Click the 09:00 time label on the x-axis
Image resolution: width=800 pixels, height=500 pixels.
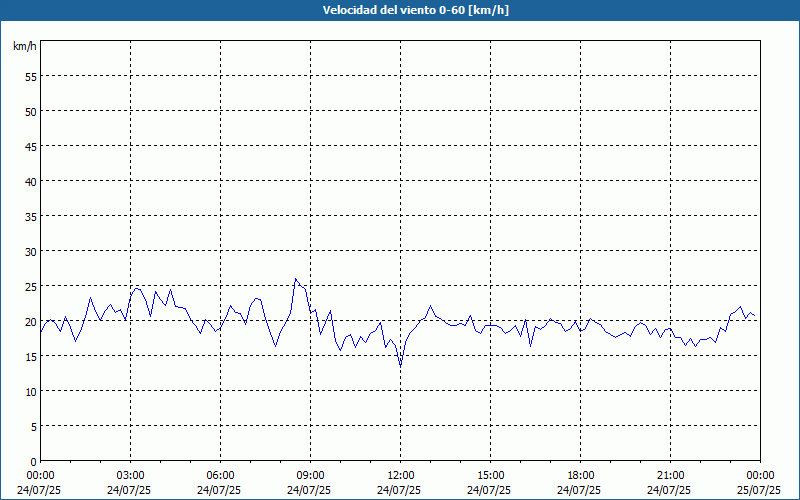(x=310, y=475)
